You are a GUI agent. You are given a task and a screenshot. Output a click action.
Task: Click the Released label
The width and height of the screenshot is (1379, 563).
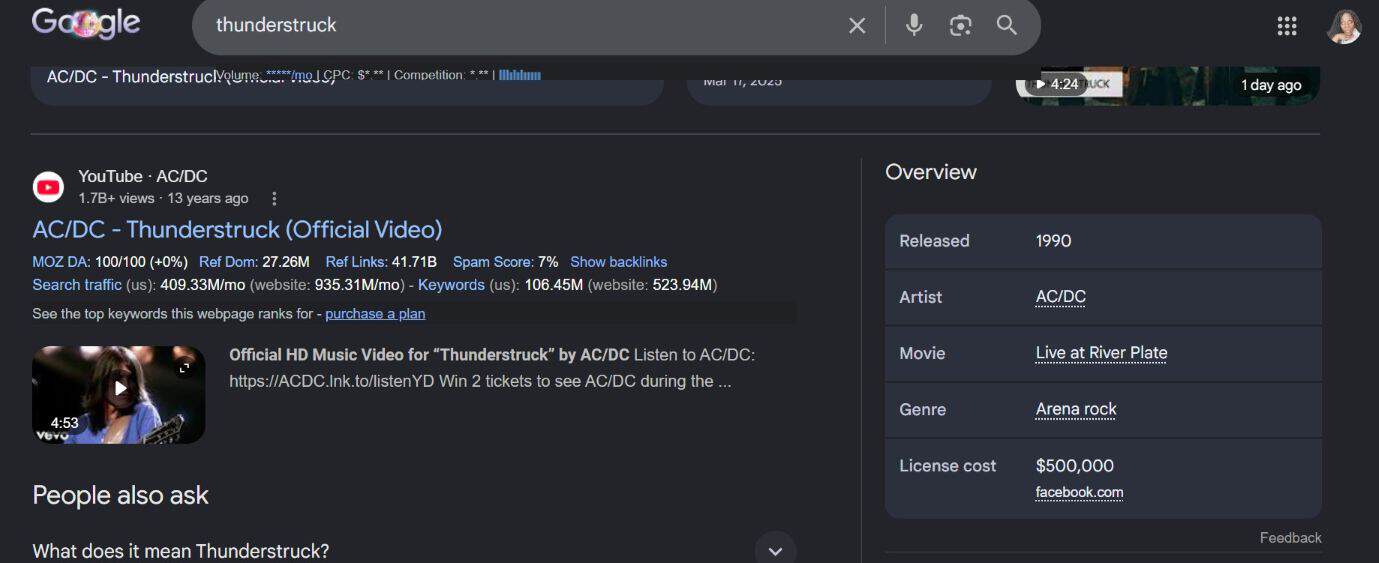[x=934, y=241]
